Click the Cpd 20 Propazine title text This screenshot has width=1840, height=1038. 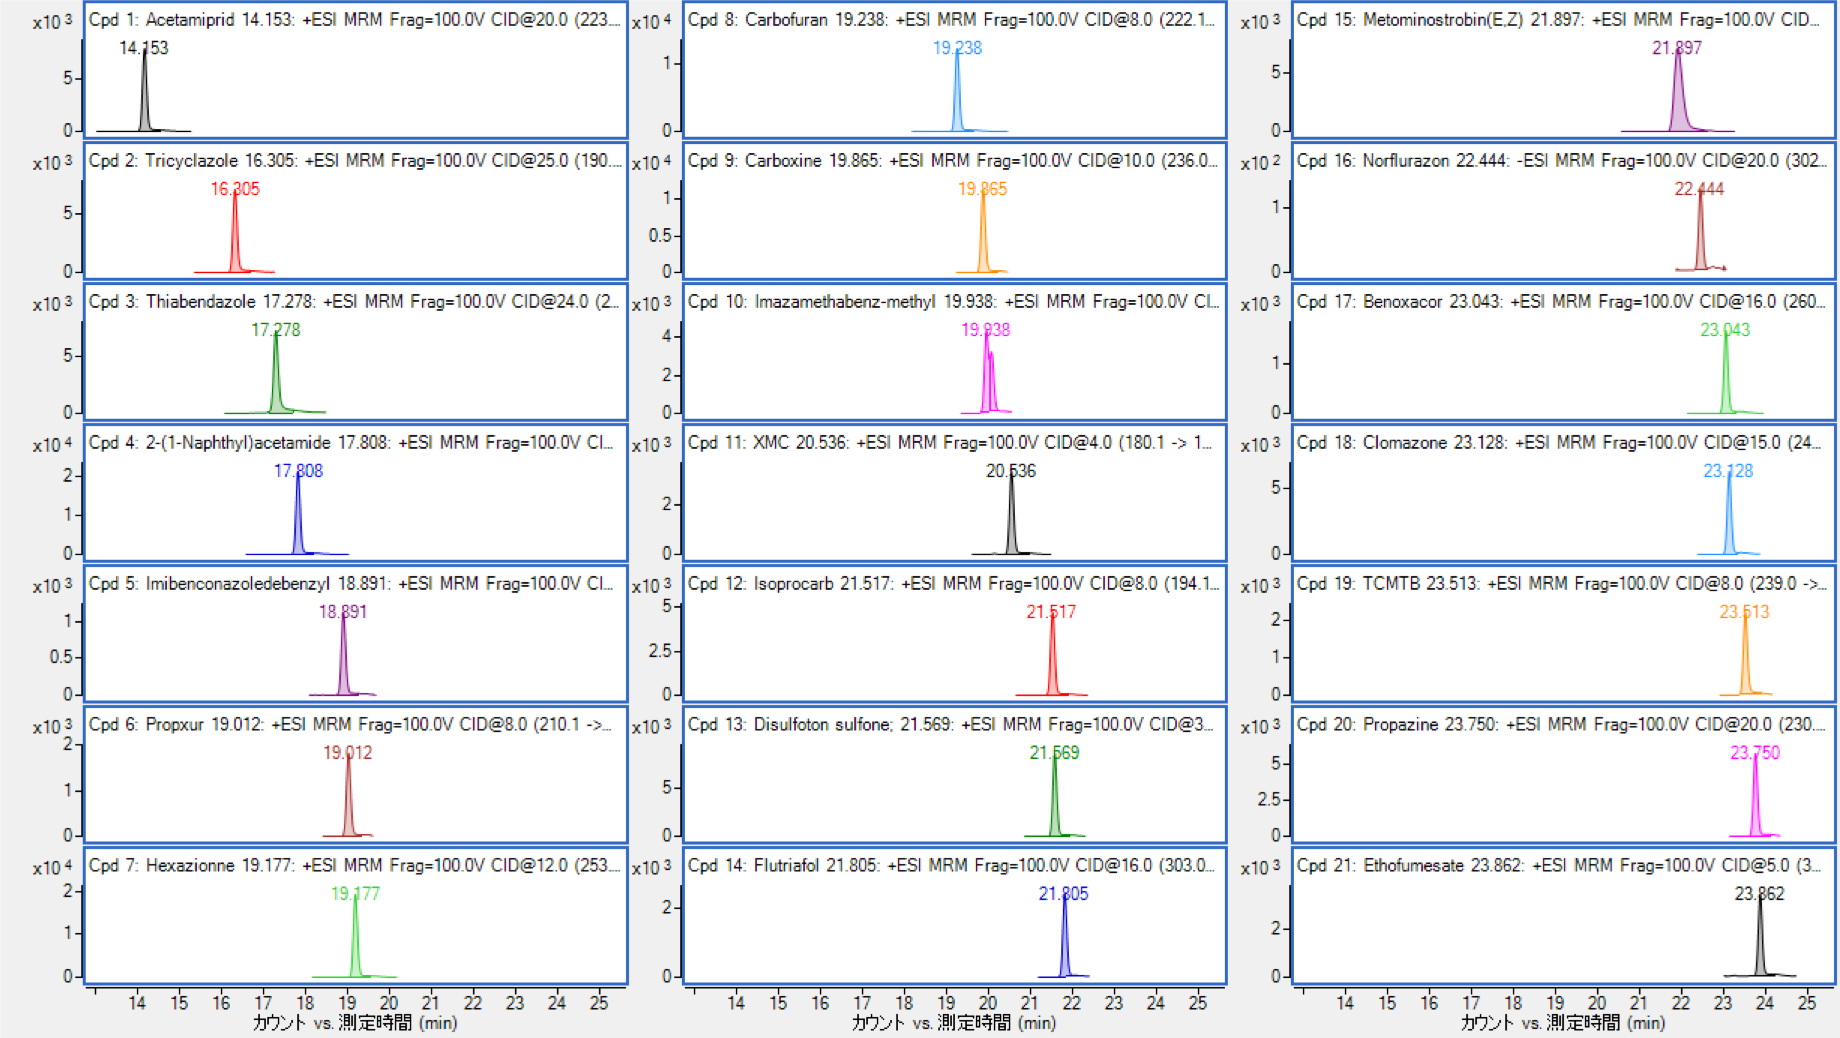[x=1562, y=725]
